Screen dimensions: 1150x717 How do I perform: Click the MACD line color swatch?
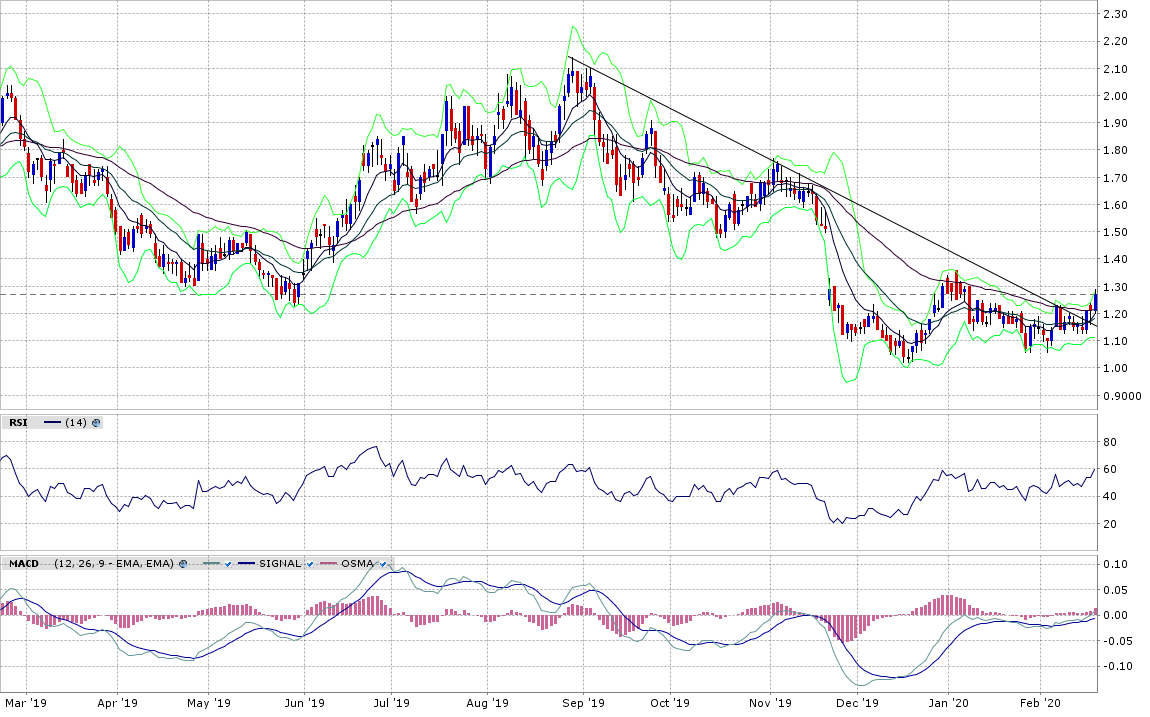click(x=208, y=564)
